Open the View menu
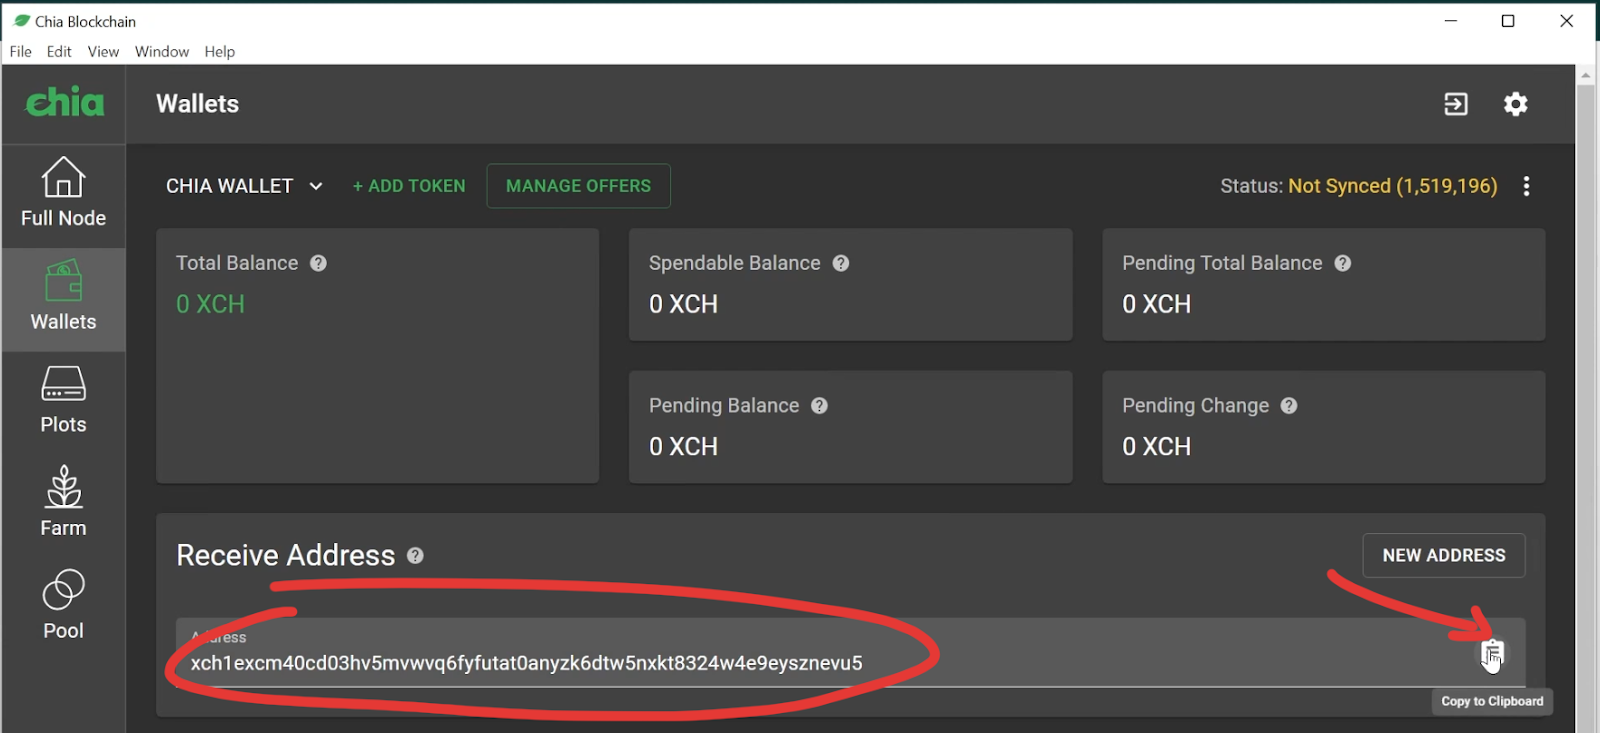 [x=103, y=52]
